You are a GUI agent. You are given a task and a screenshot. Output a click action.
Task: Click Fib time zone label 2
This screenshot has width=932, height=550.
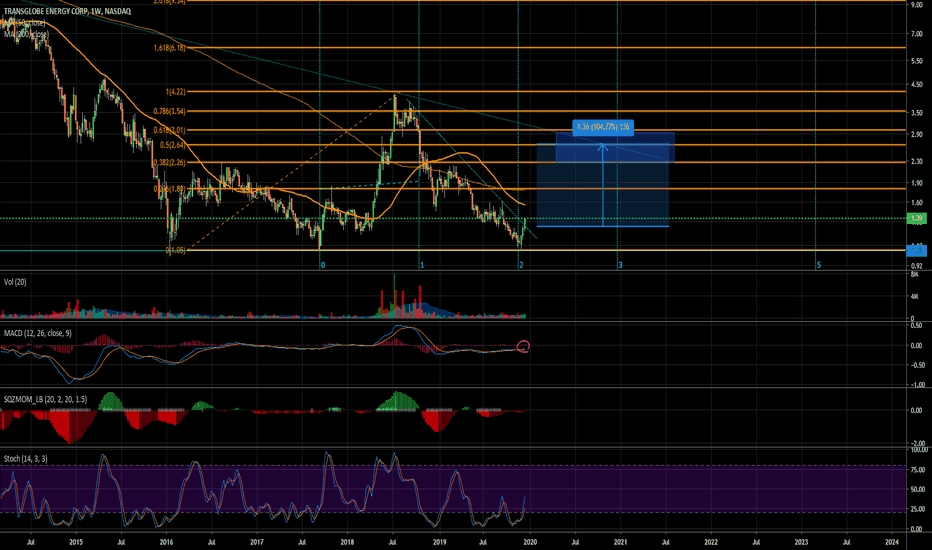click(x=521, y=265)
